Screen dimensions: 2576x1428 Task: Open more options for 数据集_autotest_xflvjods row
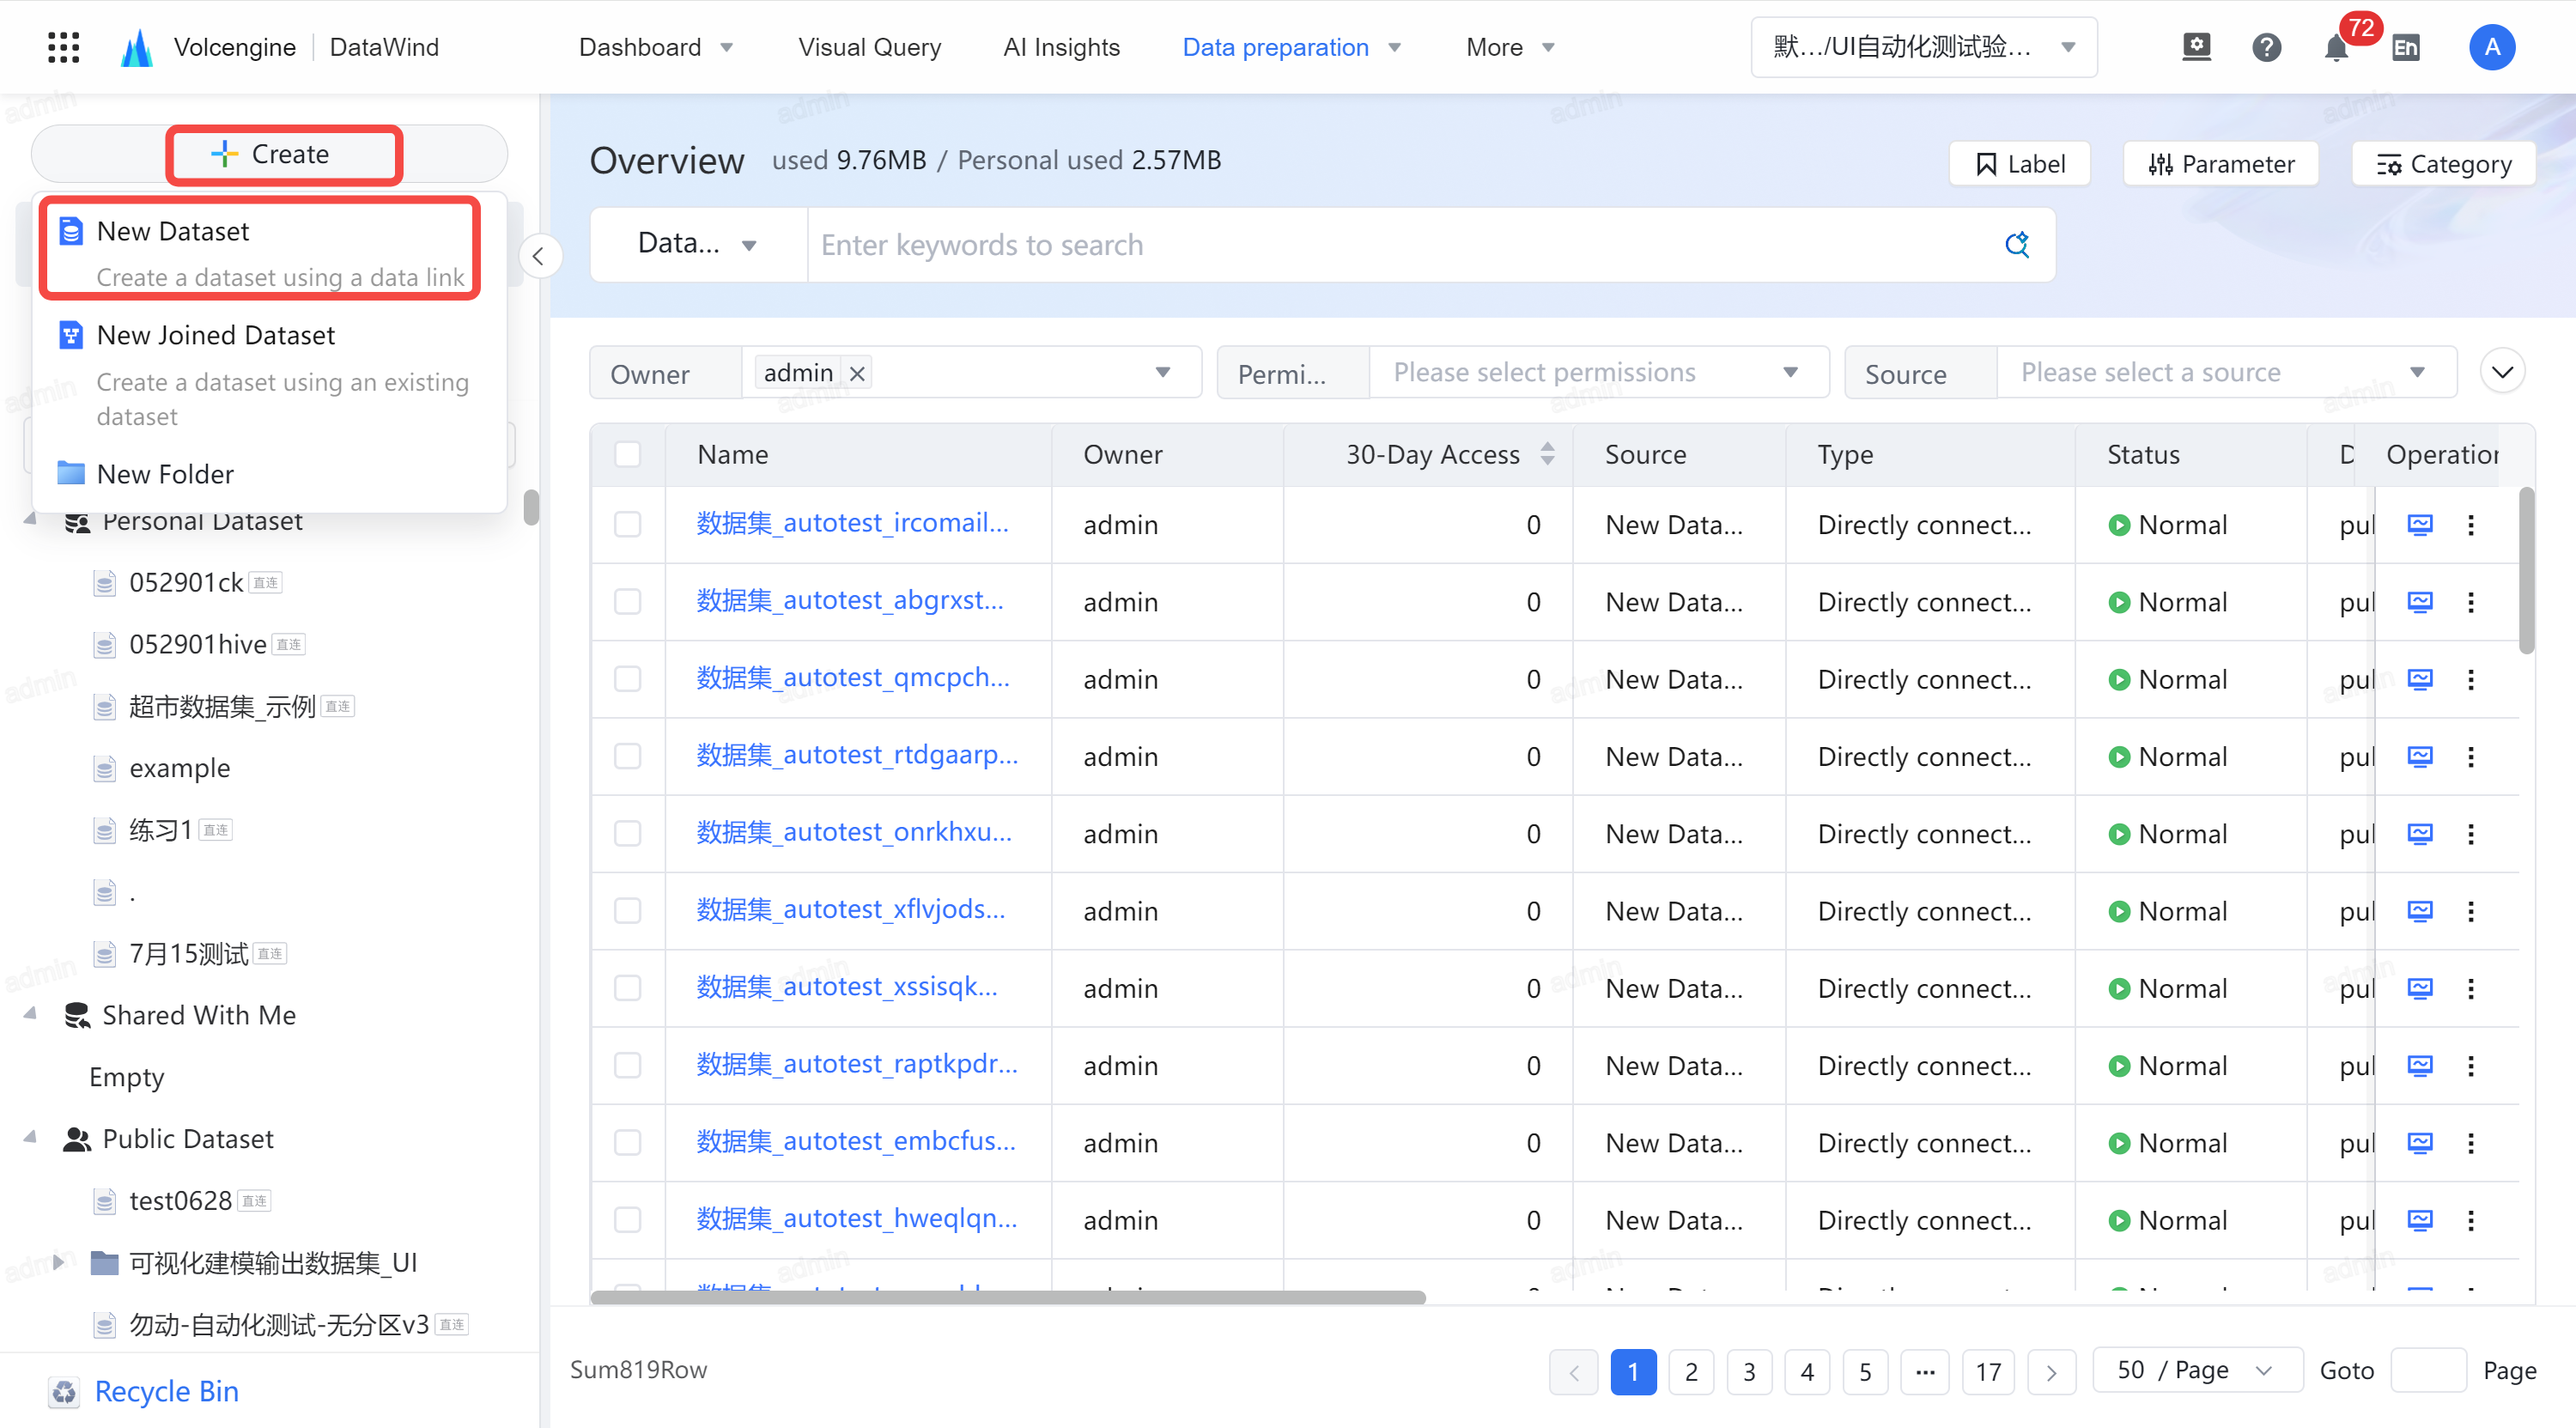click(x=2471, y=911)
